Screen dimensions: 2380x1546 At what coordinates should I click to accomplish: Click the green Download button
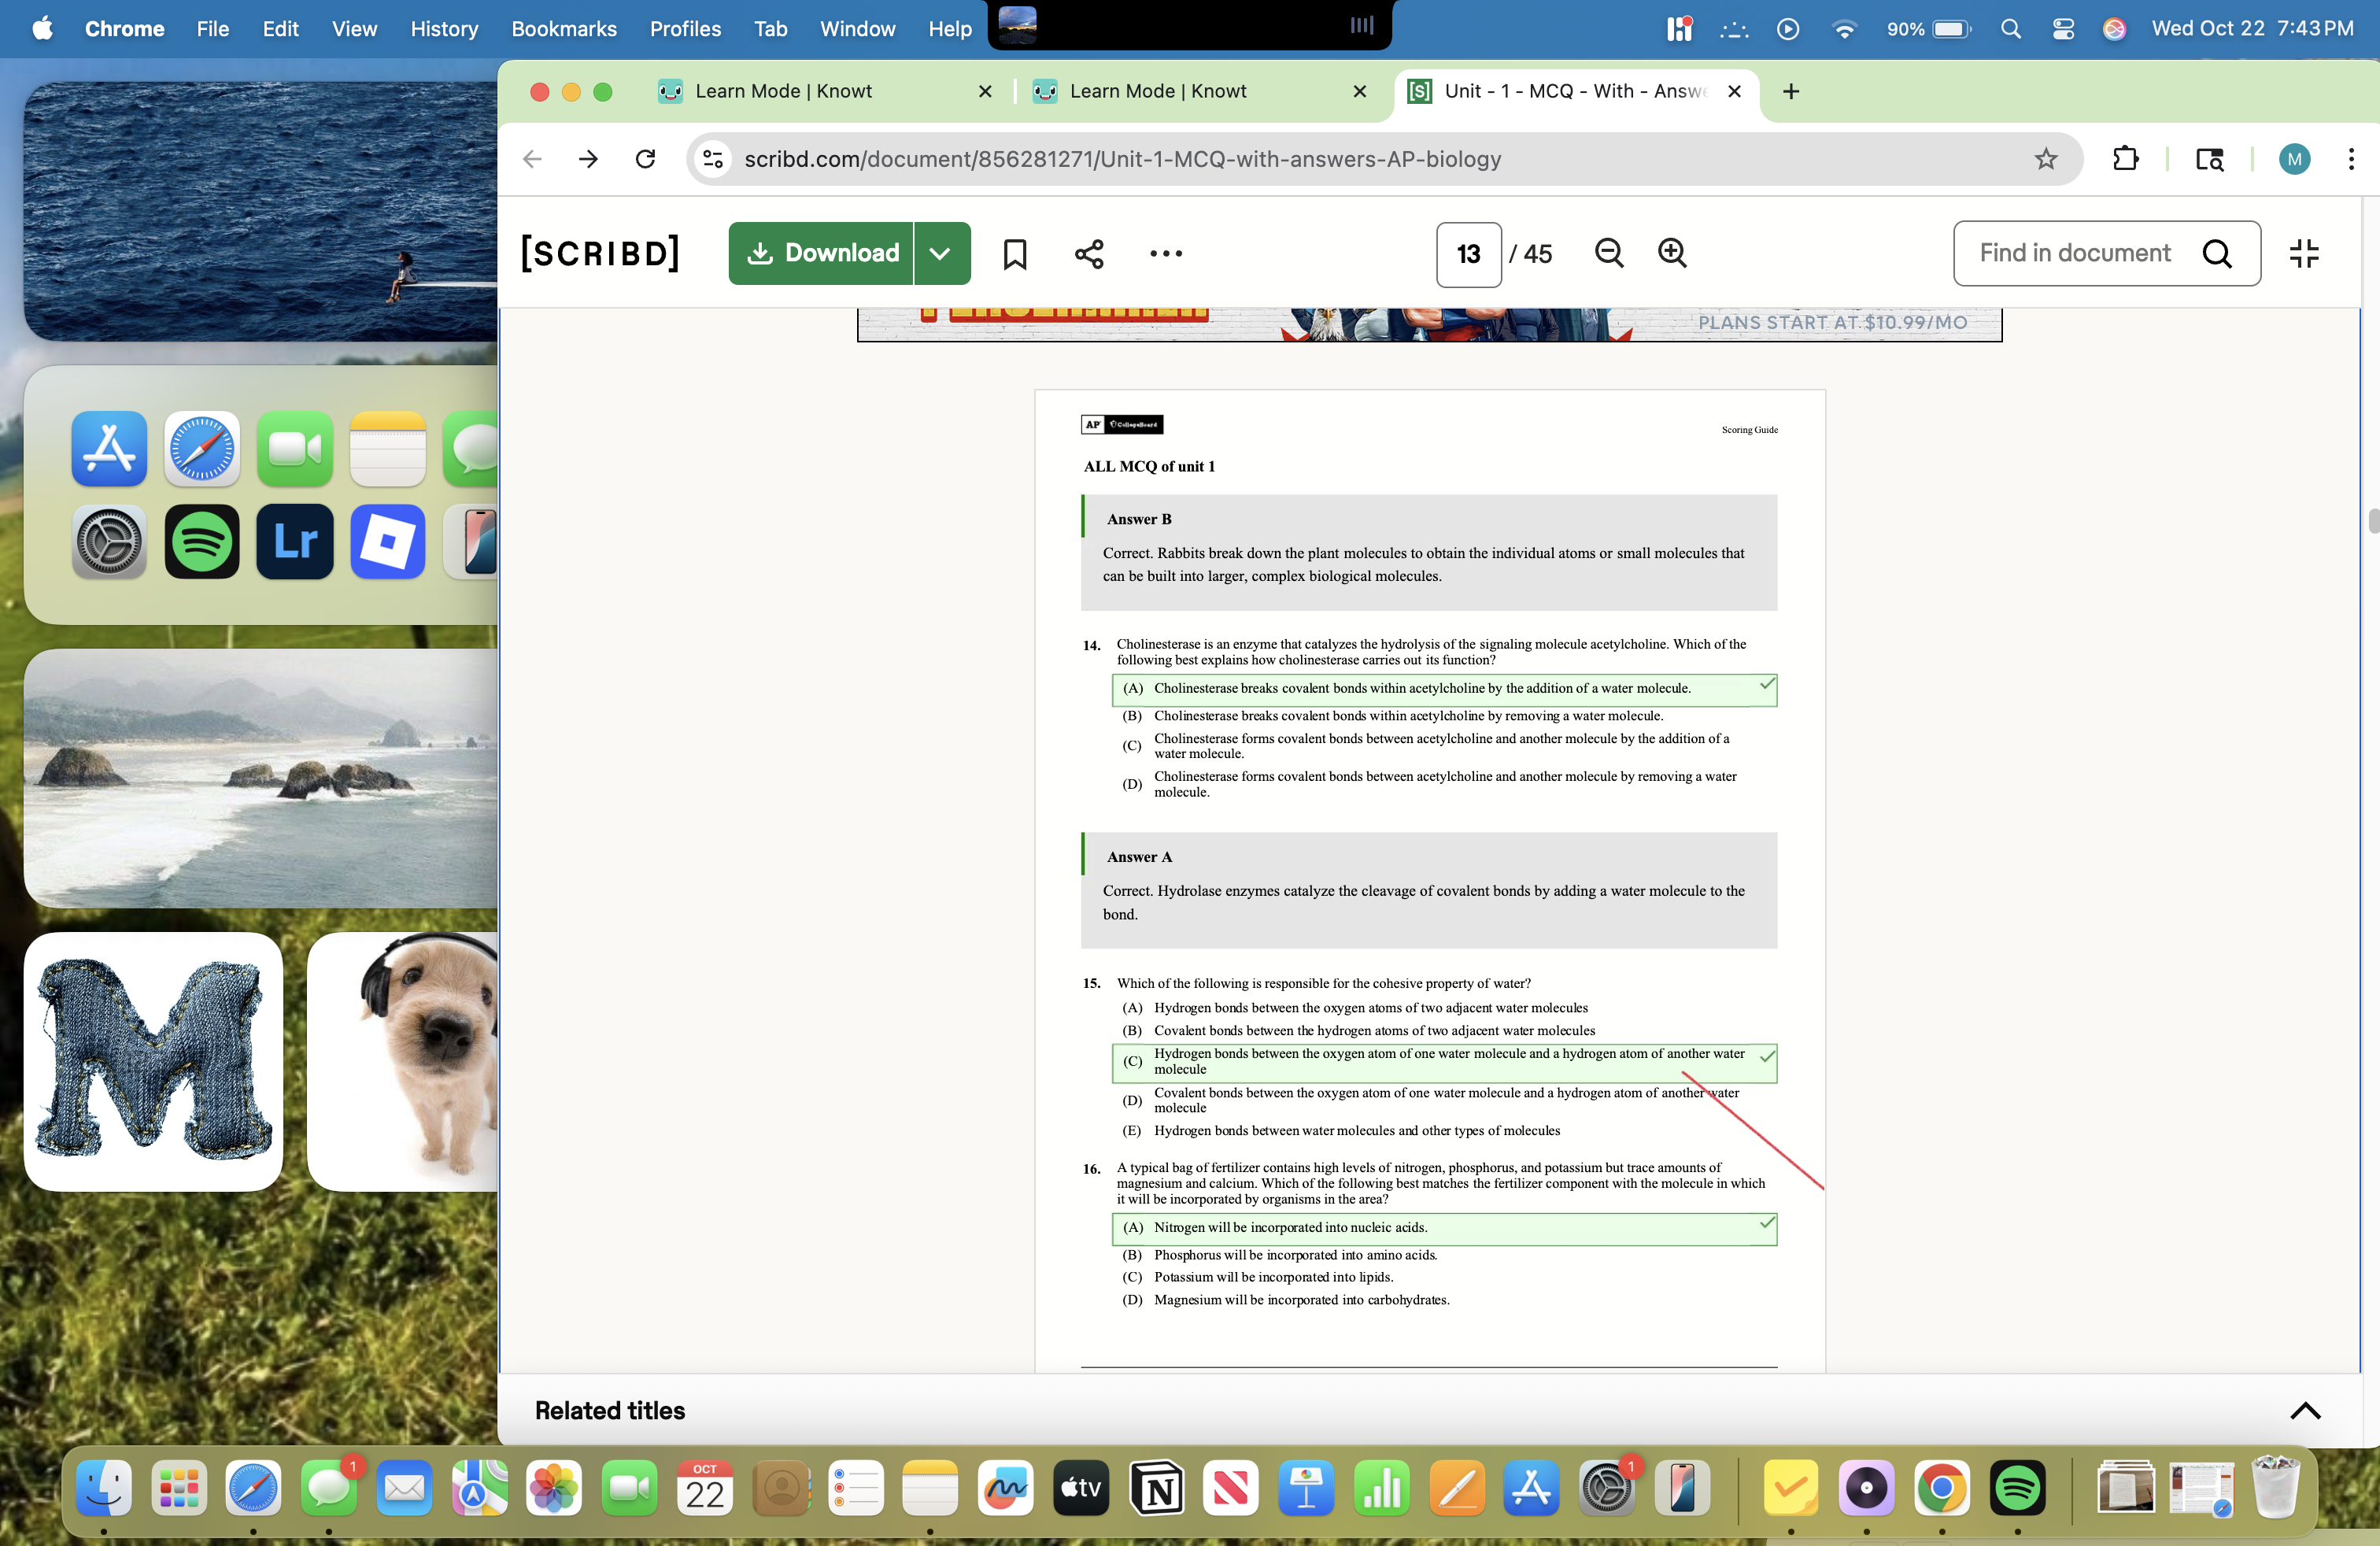tap(822, 254)
